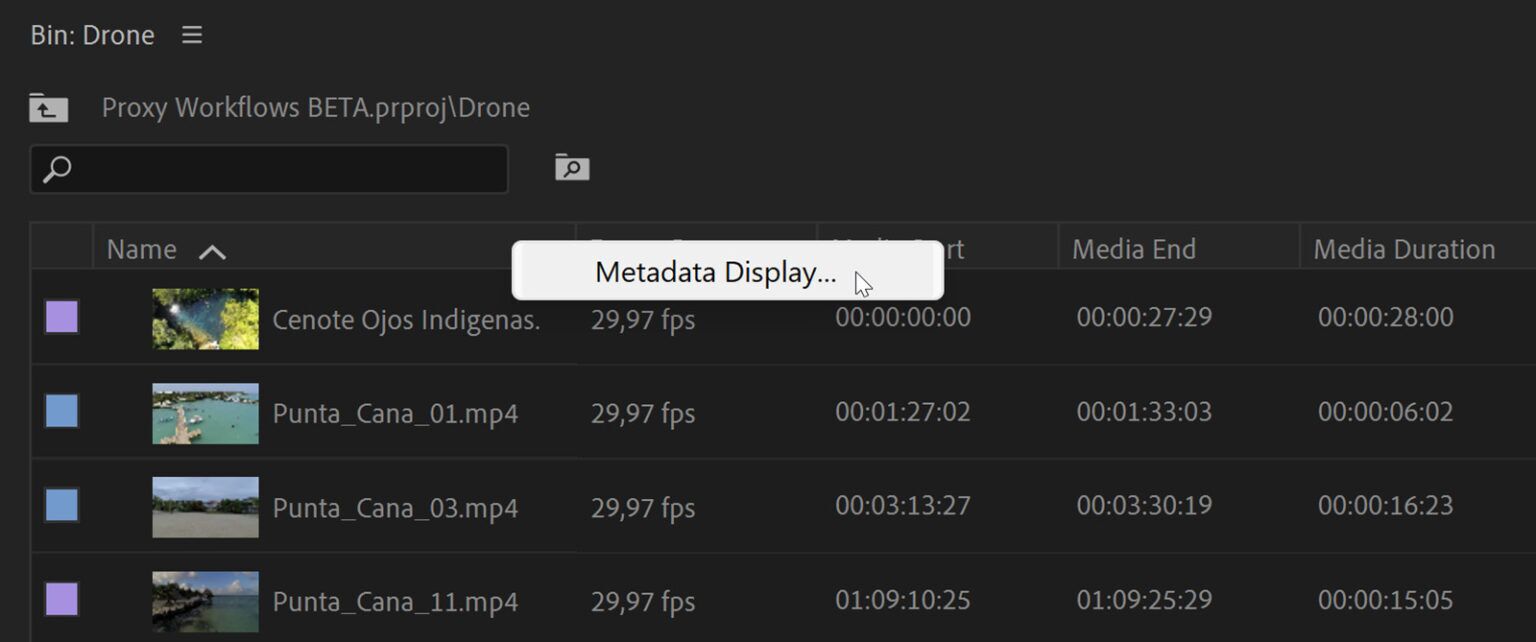Select the Punta_Cana_01.mp4 clip name
This screenshot has height=642, width=1536.
395,412
